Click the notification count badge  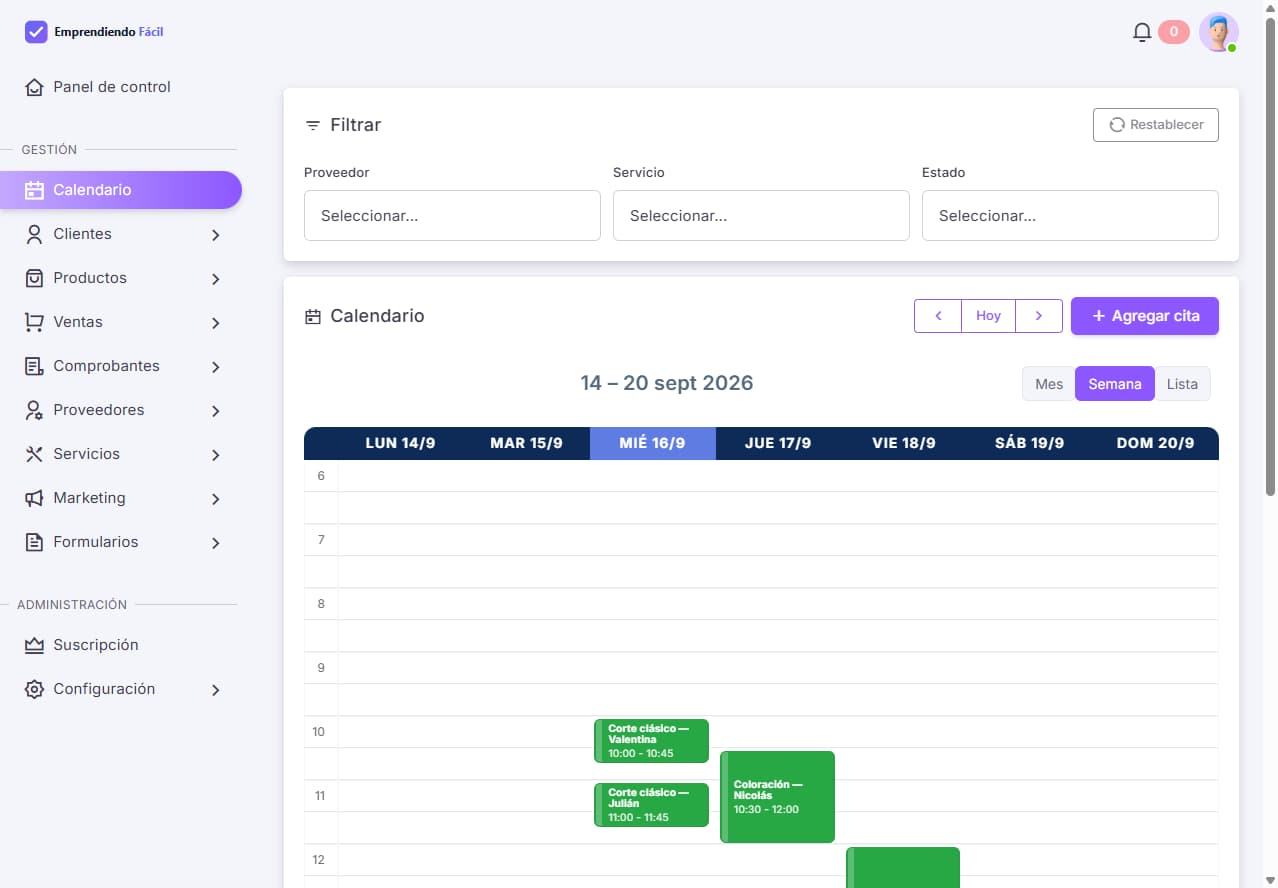(x=1174, y=32)
